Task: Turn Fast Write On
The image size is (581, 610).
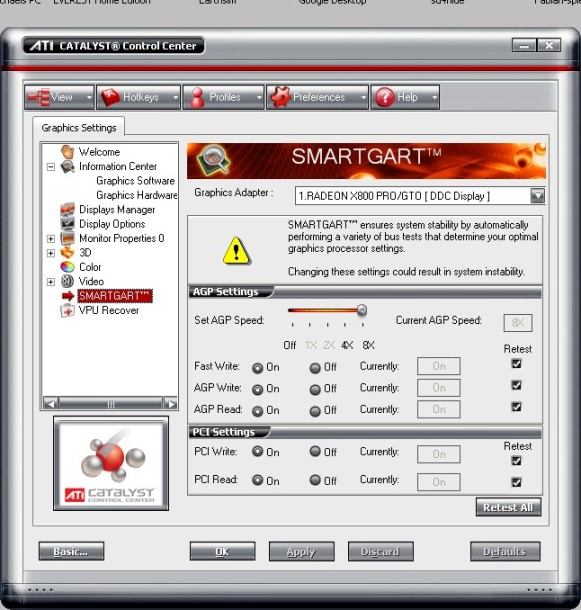Action: pyautogui.click(x=257, y=368)
